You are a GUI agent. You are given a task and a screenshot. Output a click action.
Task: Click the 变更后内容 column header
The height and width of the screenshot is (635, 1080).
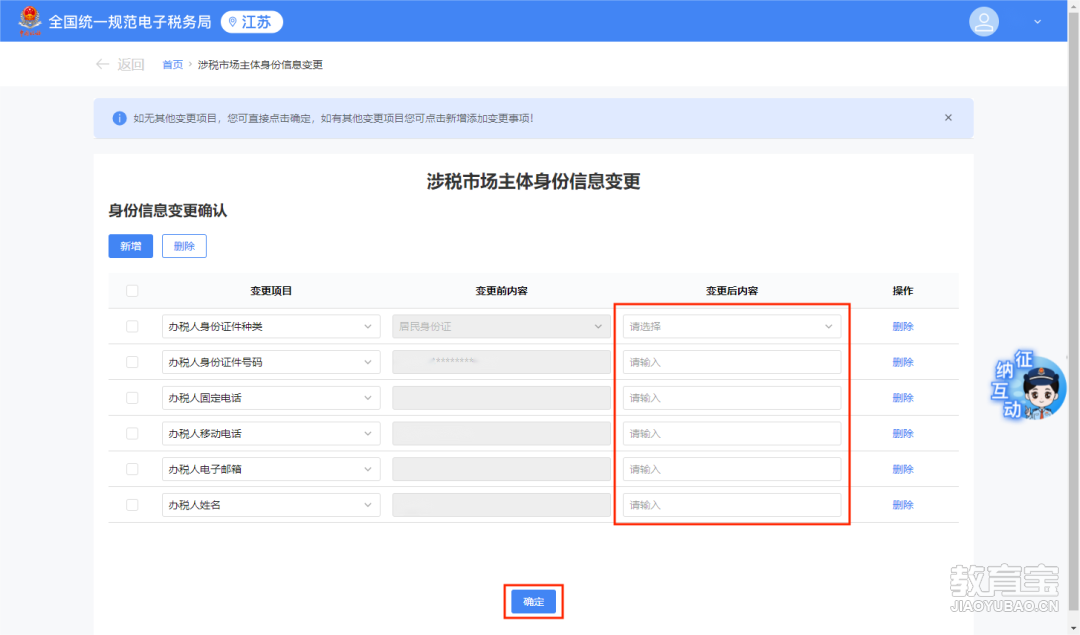731,291
